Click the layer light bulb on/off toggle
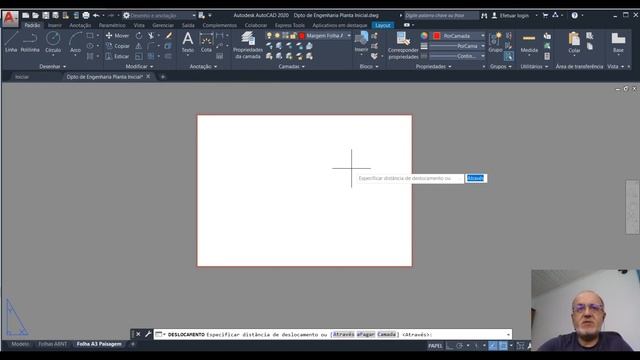This screenshot has height=360, width=640. click(x=269, y=36)
